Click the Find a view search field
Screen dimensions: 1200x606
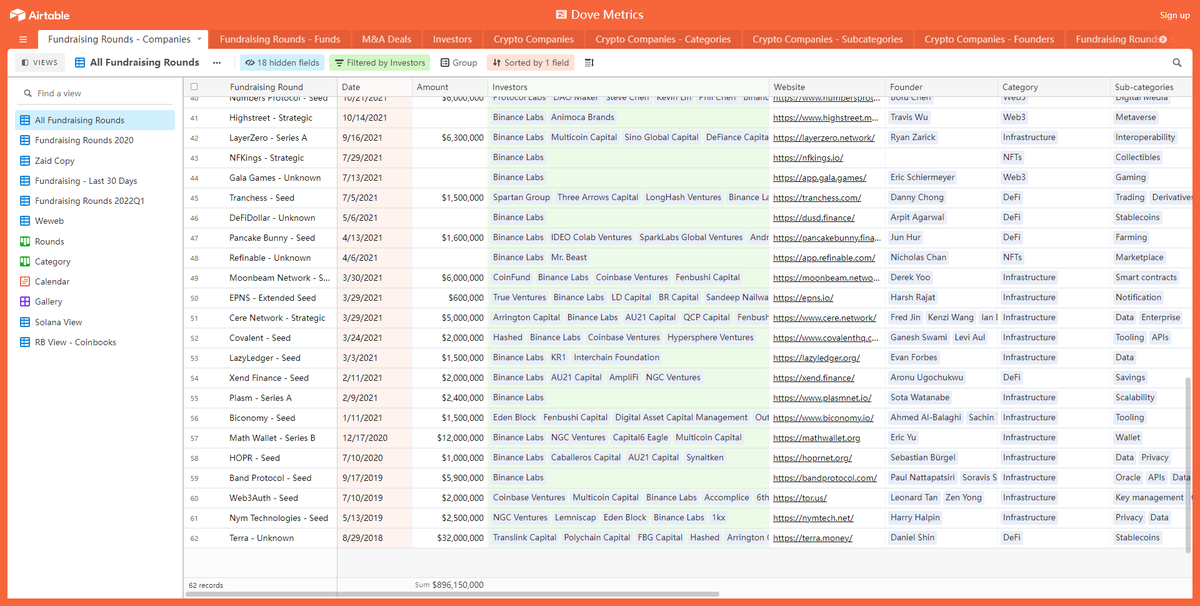tap(95, 93)
